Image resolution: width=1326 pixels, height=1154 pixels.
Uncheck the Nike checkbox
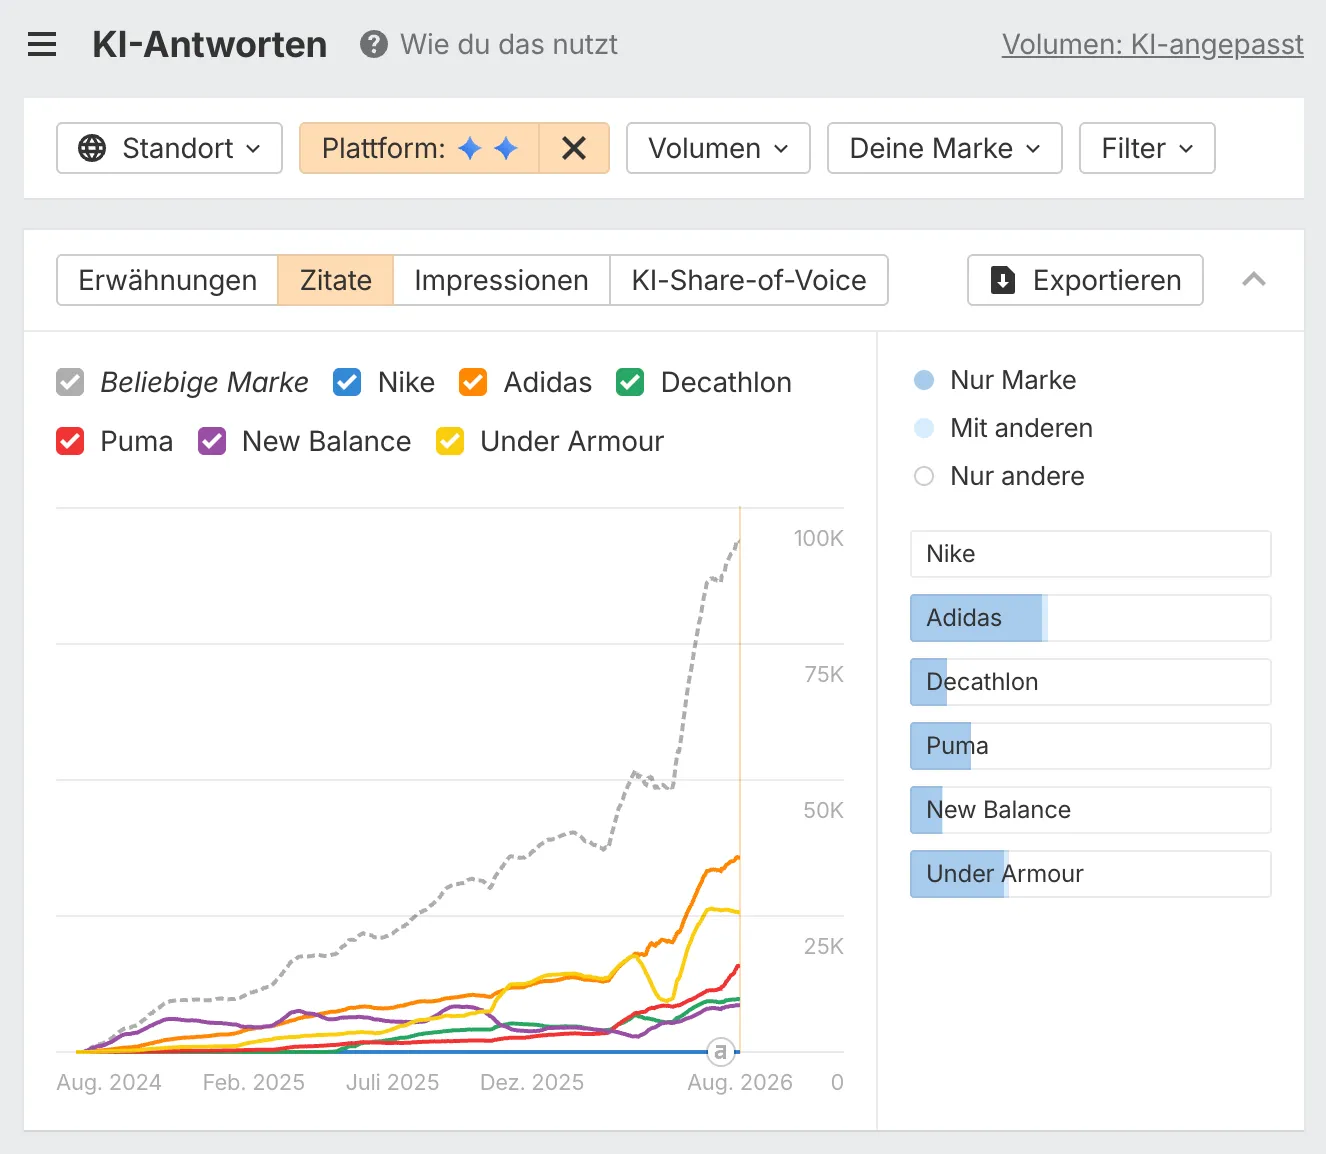point(347,382)
